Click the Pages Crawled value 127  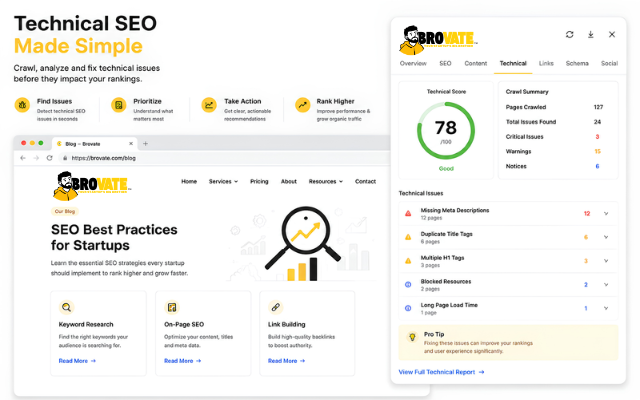coord(598,107)
